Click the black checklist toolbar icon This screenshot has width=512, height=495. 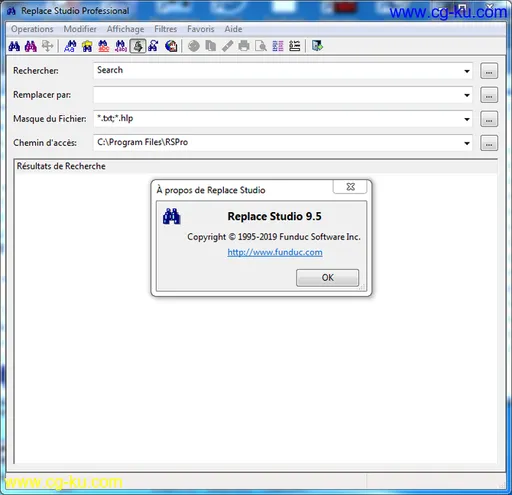[295, 46]
